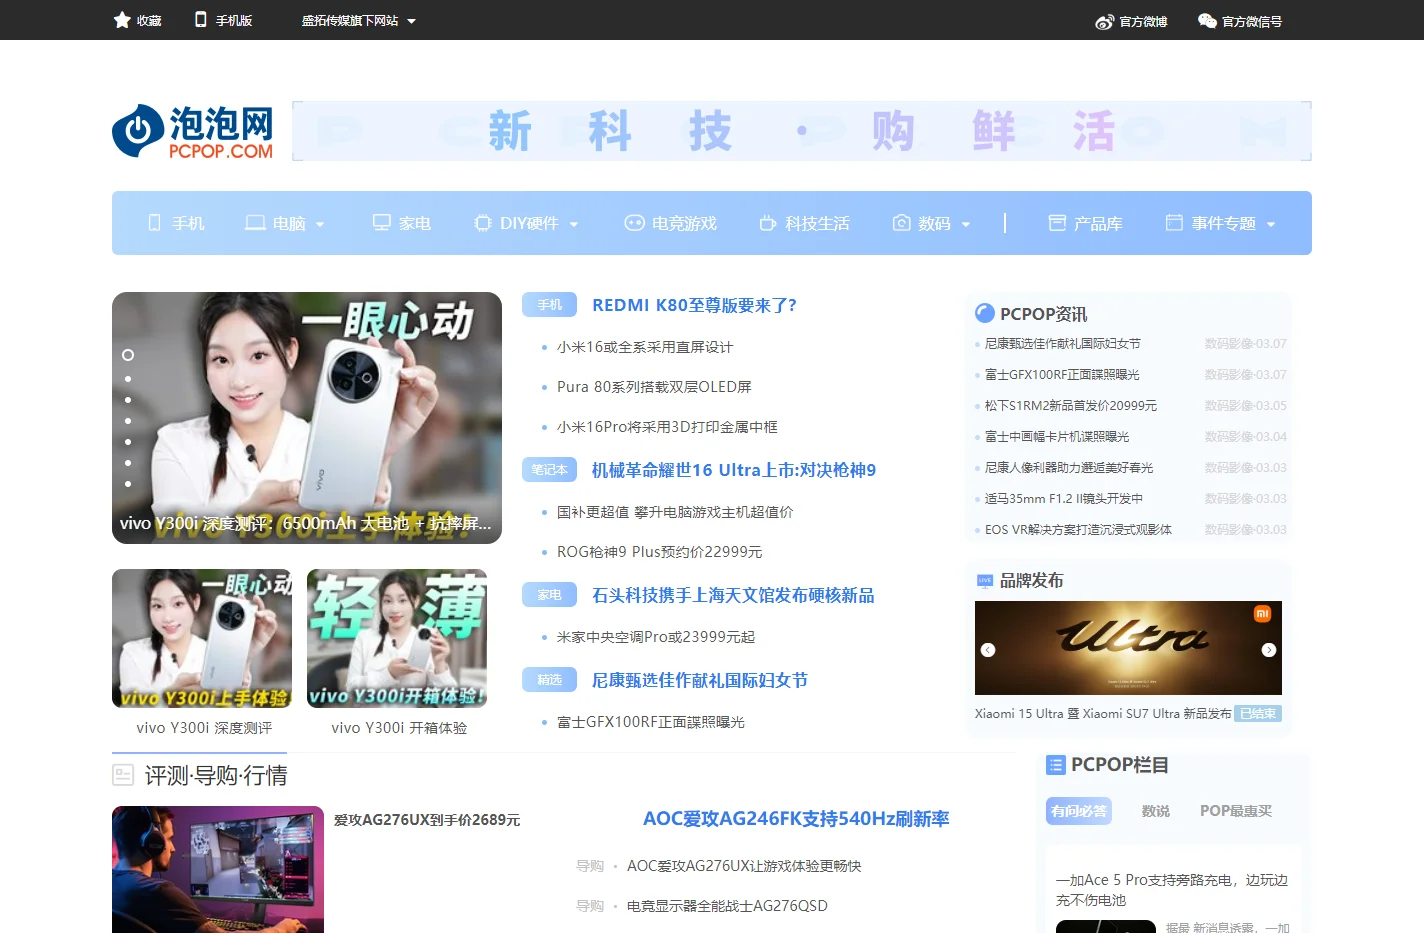
Task: Click the star favorites icon
Action: (122, 20)
